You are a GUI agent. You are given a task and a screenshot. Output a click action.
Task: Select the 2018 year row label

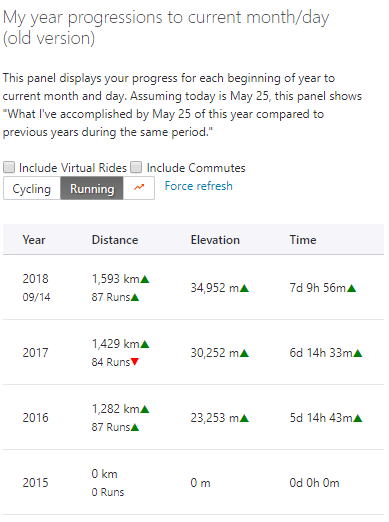[x=36, y=279]
